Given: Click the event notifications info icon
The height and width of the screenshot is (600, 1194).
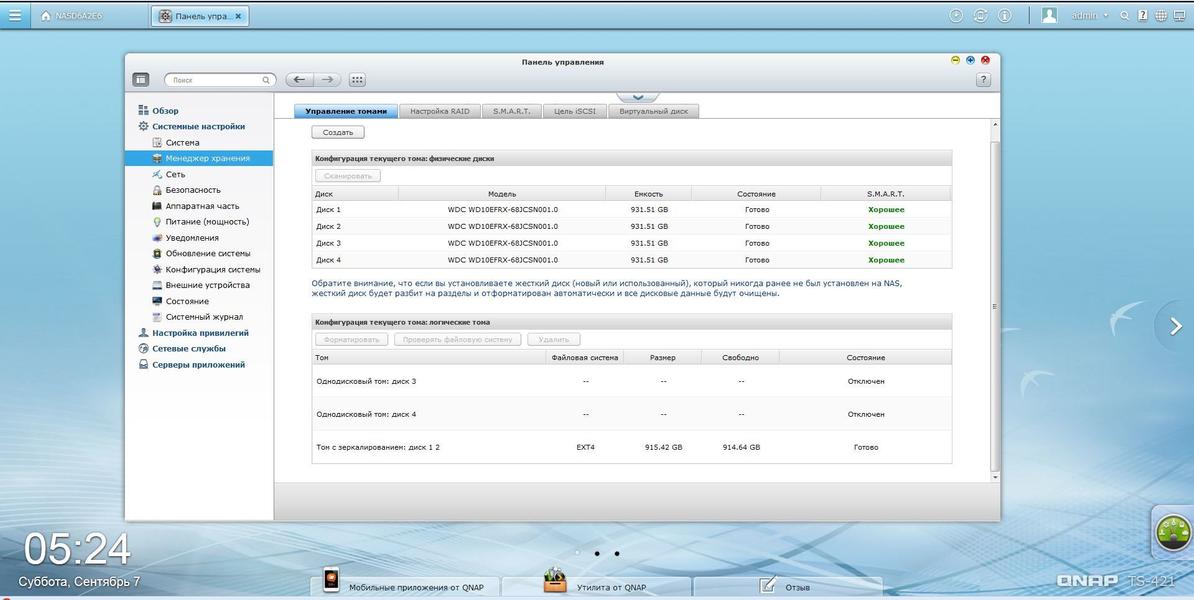Looking at the screenshot, I should (x=1005, y=15).
